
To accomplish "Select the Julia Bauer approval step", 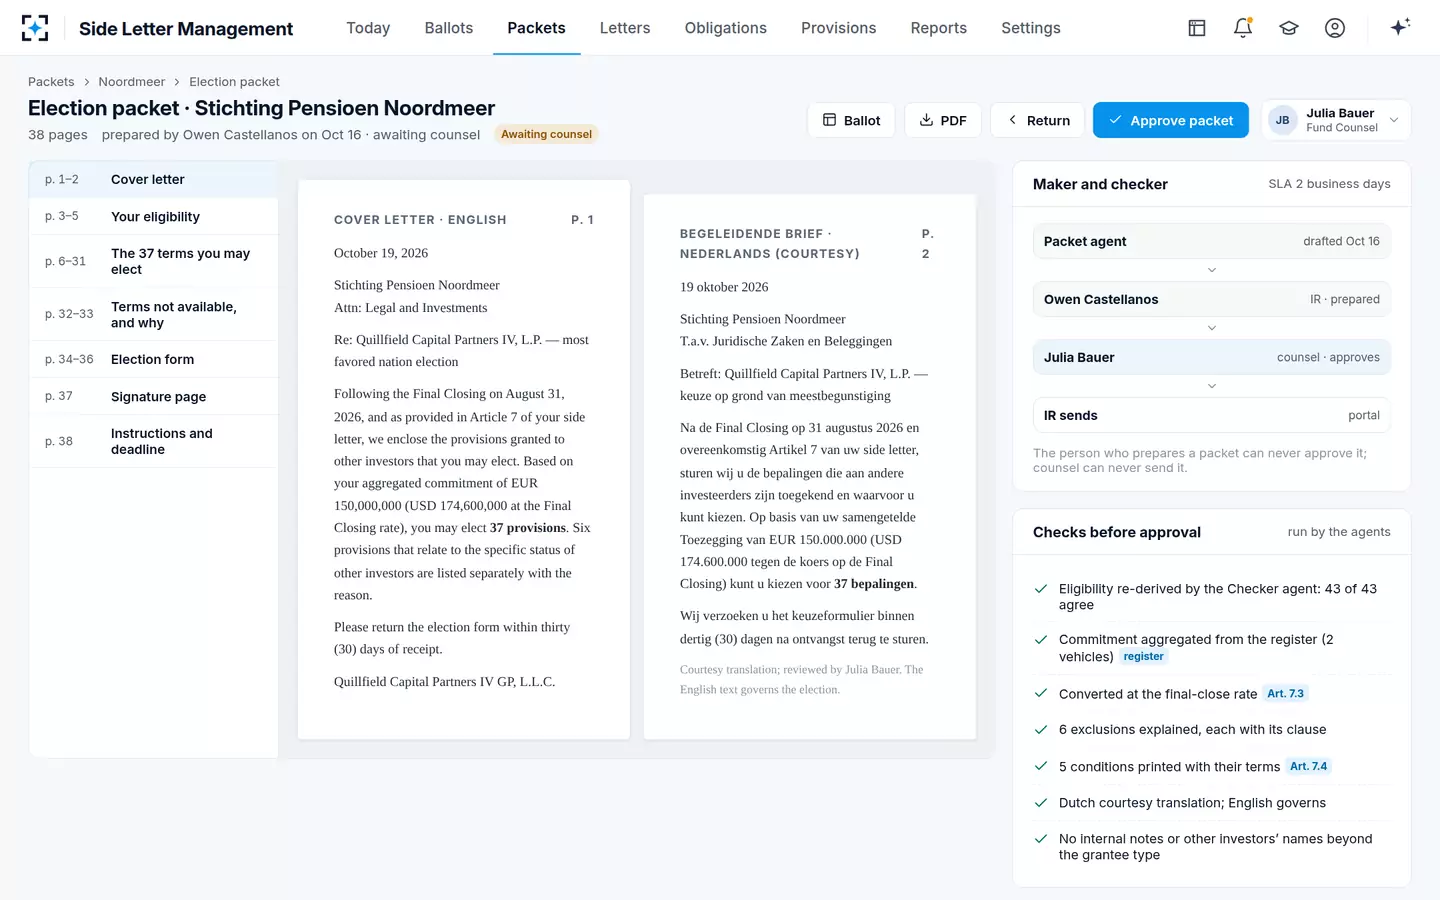I will point(1212,358).
